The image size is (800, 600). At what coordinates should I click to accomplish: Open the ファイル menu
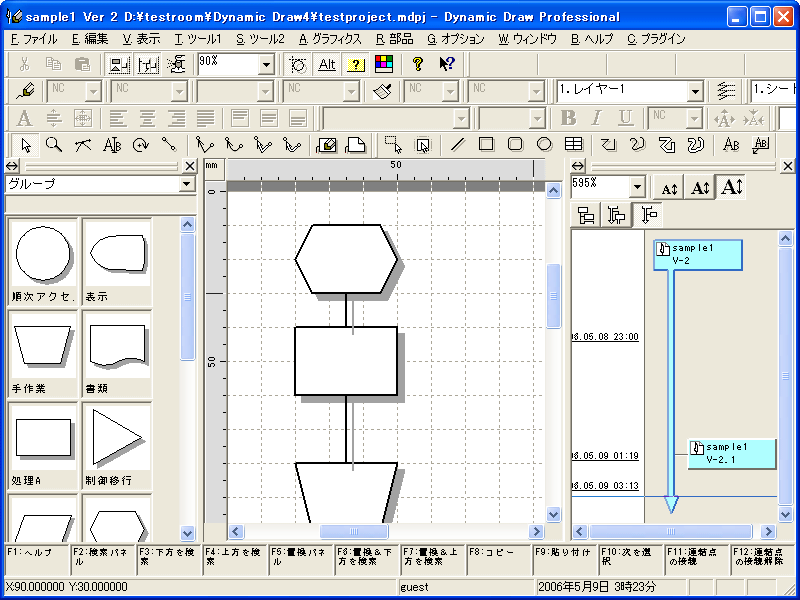34,39
